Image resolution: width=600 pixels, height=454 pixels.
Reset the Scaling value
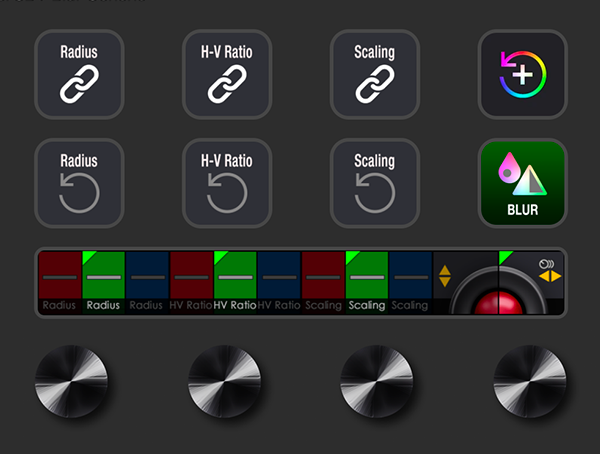click(375, 183)
